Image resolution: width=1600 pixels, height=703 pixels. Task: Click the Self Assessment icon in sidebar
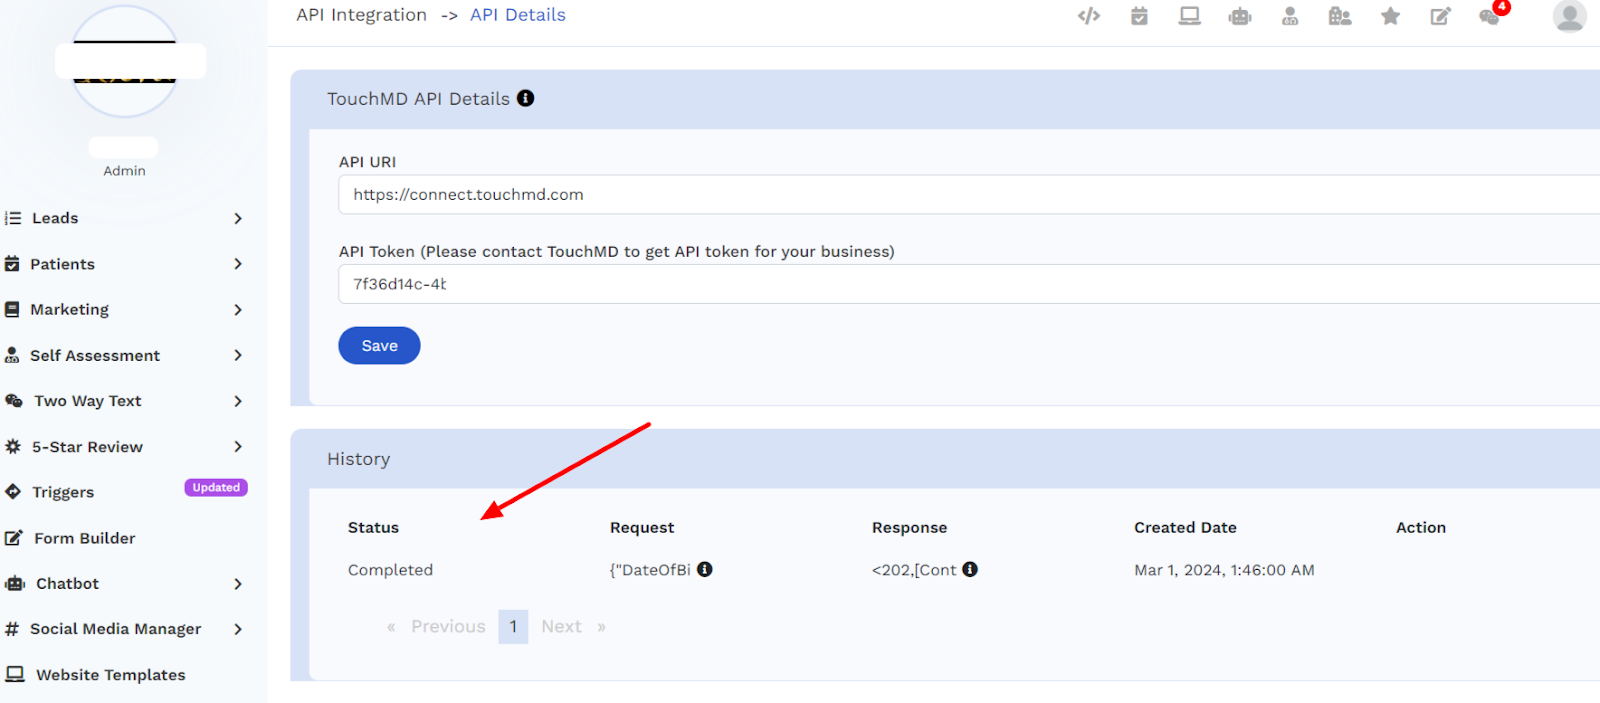tap(12, 355)
